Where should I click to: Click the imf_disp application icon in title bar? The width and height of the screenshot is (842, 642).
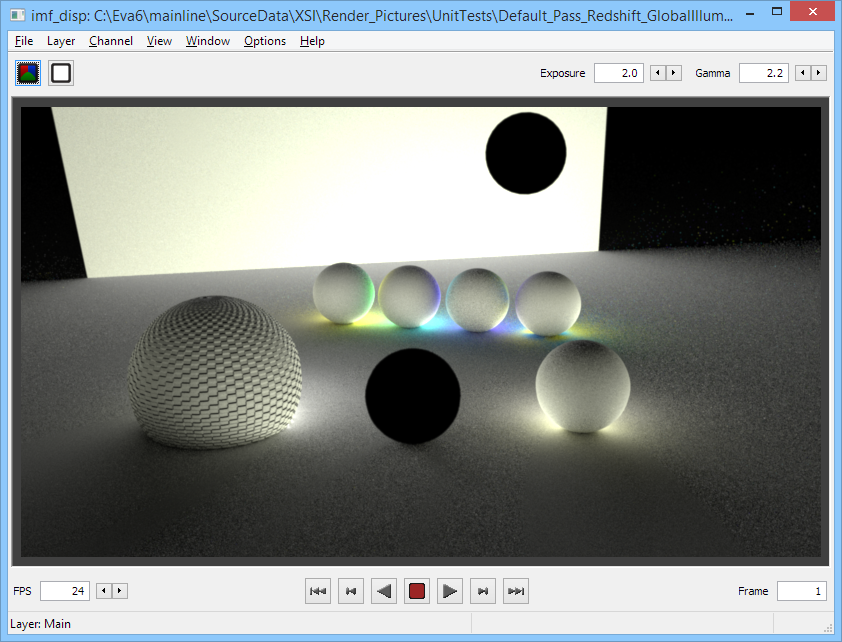coord(18,14)
